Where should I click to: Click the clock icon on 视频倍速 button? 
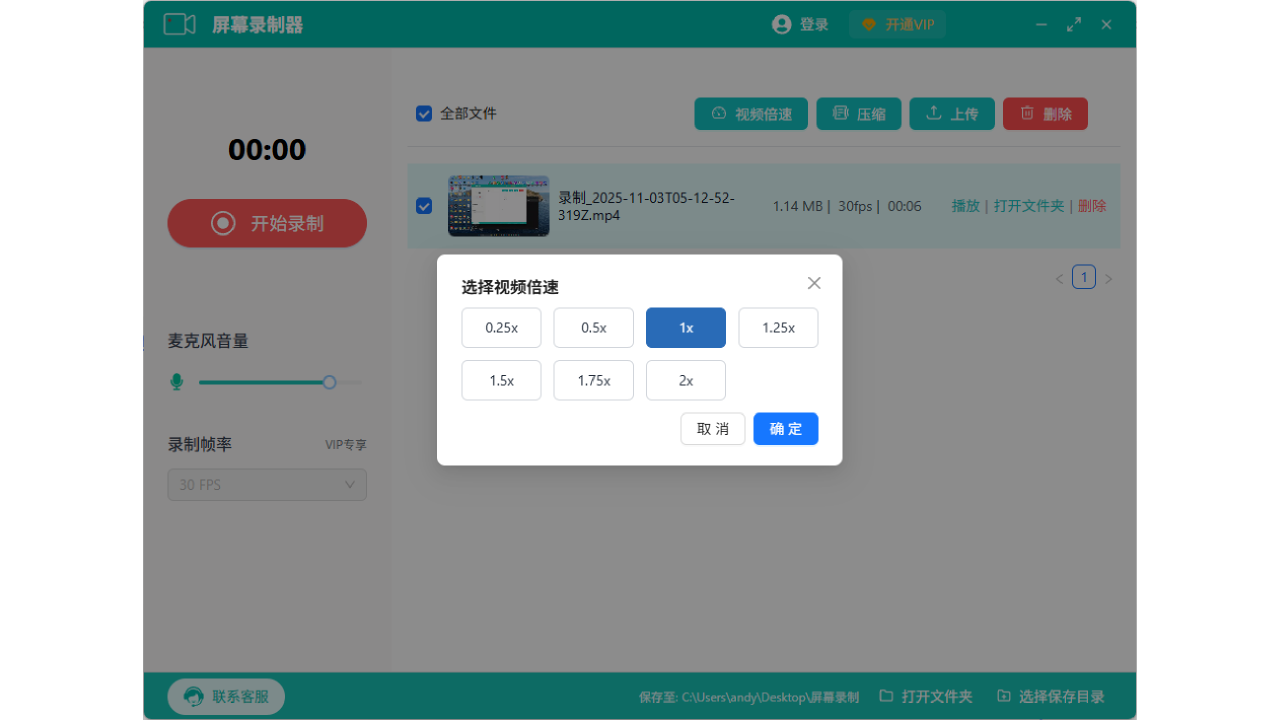coord(717,113)
